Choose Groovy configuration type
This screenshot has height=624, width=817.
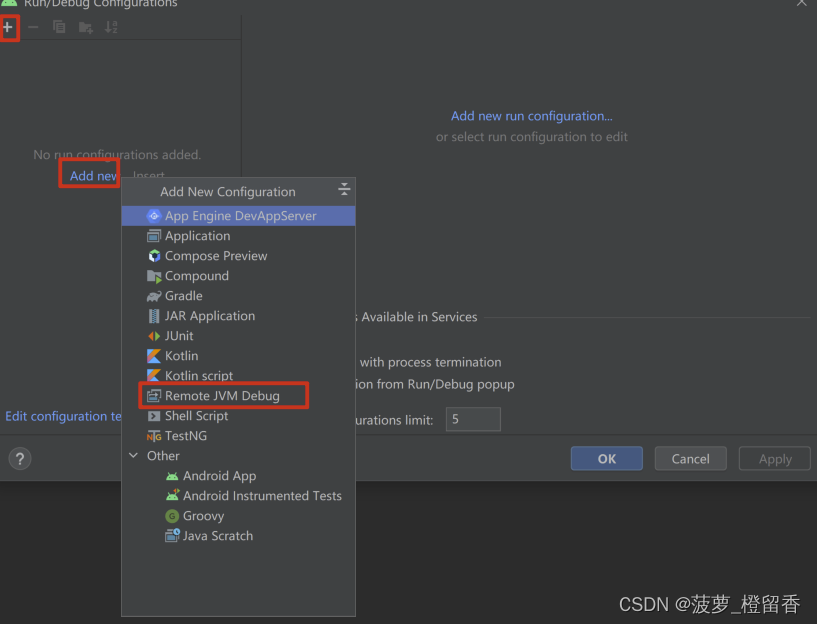click(x=238, y=516)
